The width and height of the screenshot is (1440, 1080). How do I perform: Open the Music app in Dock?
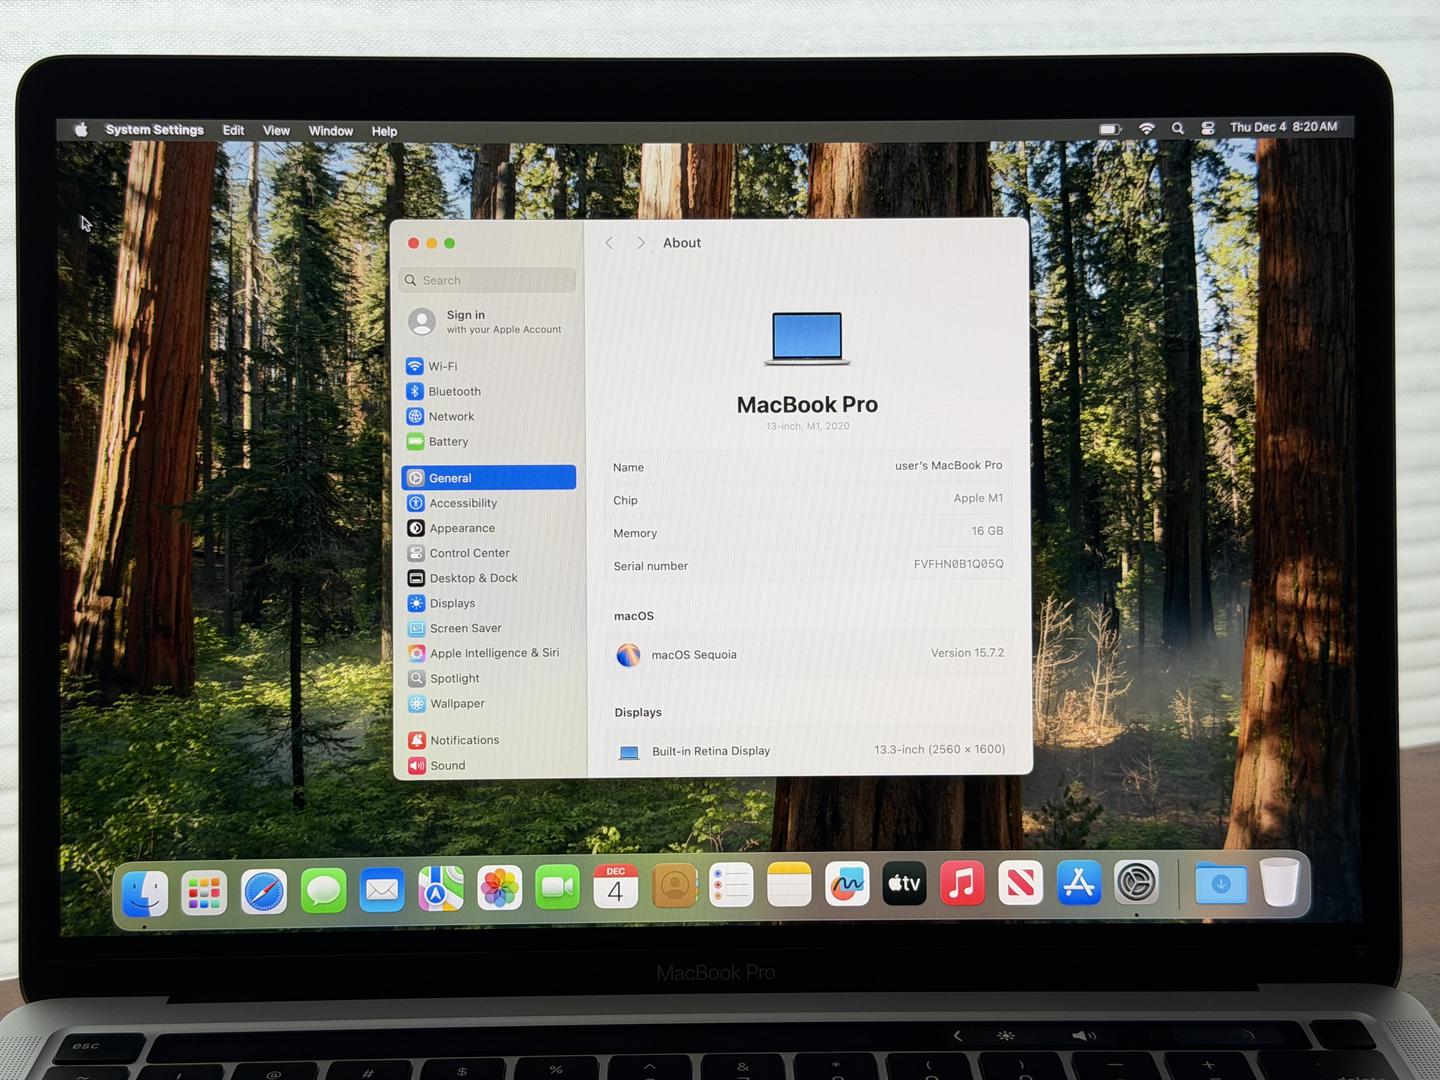(x=961, y=885)
